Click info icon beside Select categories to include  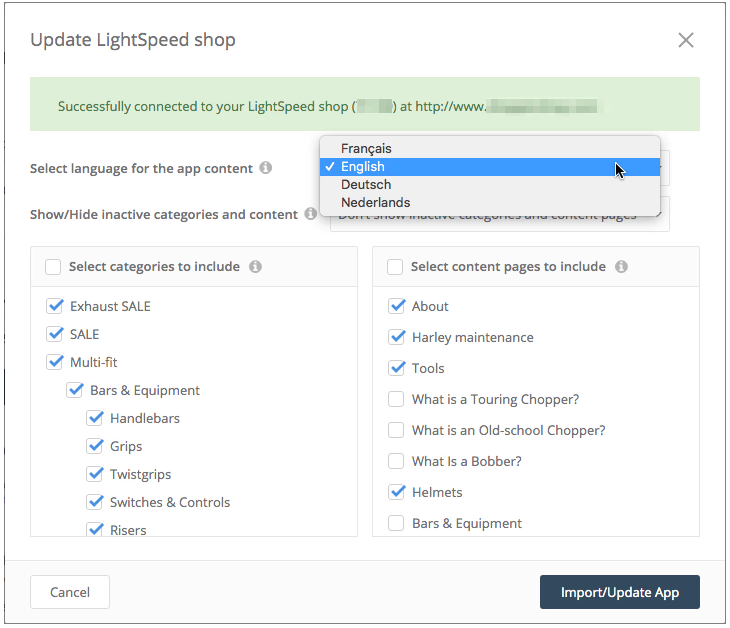256,267
